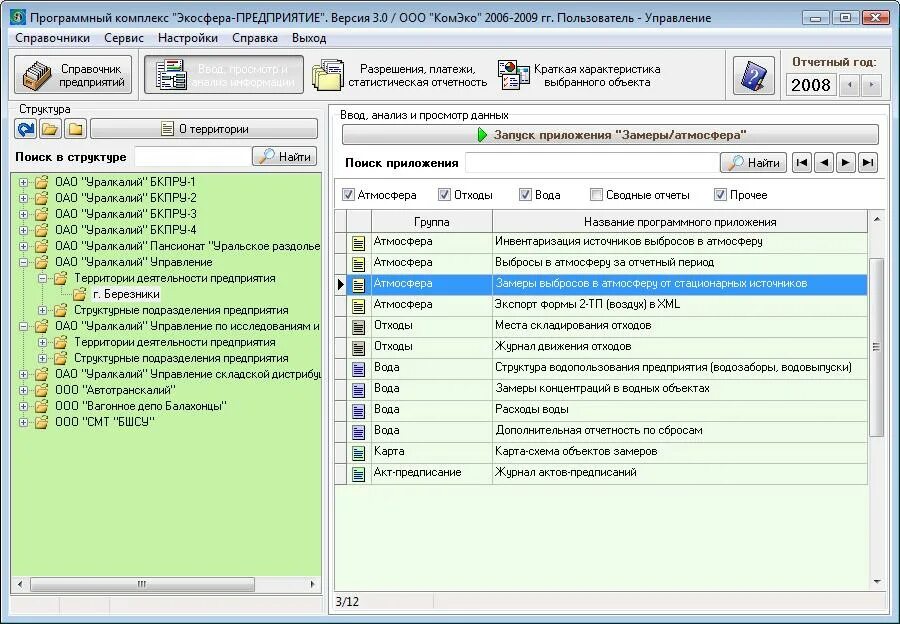Screen dimensions: 900x624
Task: Click document icon of Дополнительная отчетность по сбросам row
Action: coord(359,432)
